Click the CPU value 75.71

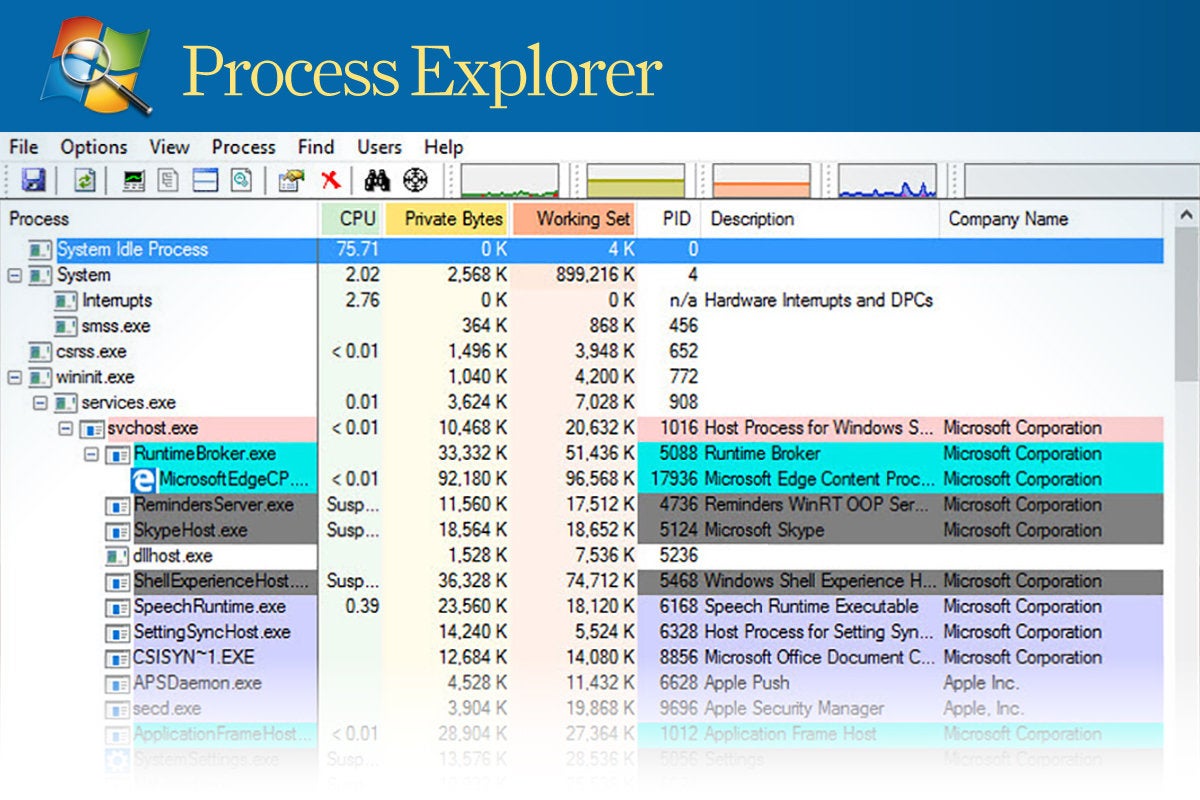tap(358, 249)
